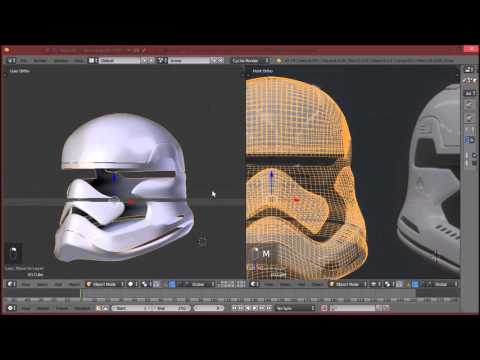Open the File menu in Blender
This screenshot has height=360, width=480.
click(x=24, y=60)
